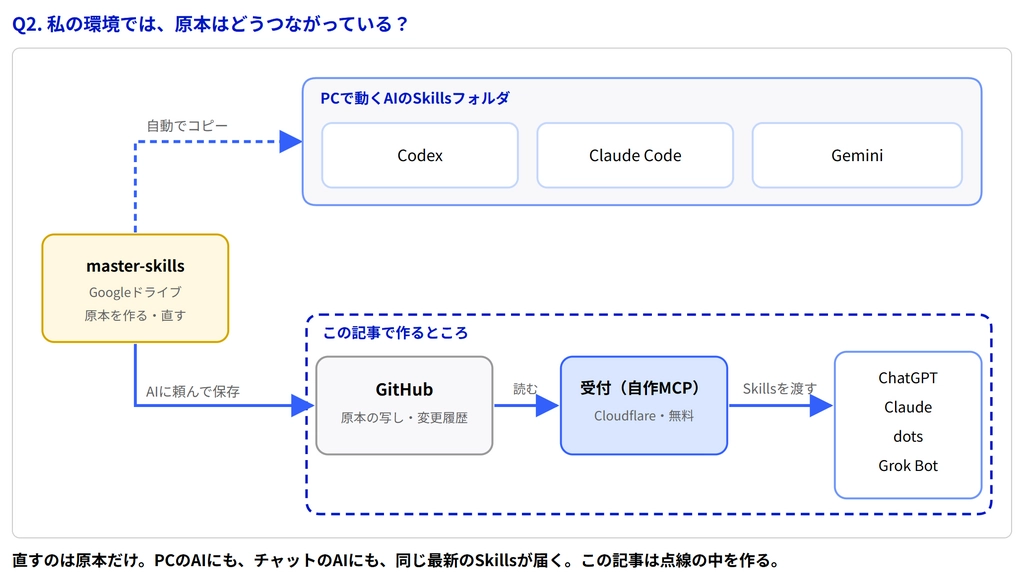Image resolution: width=1024 pixels, height=582 pixels.
Task: Click the GitHub node title
Action: (x=404, y=389)
